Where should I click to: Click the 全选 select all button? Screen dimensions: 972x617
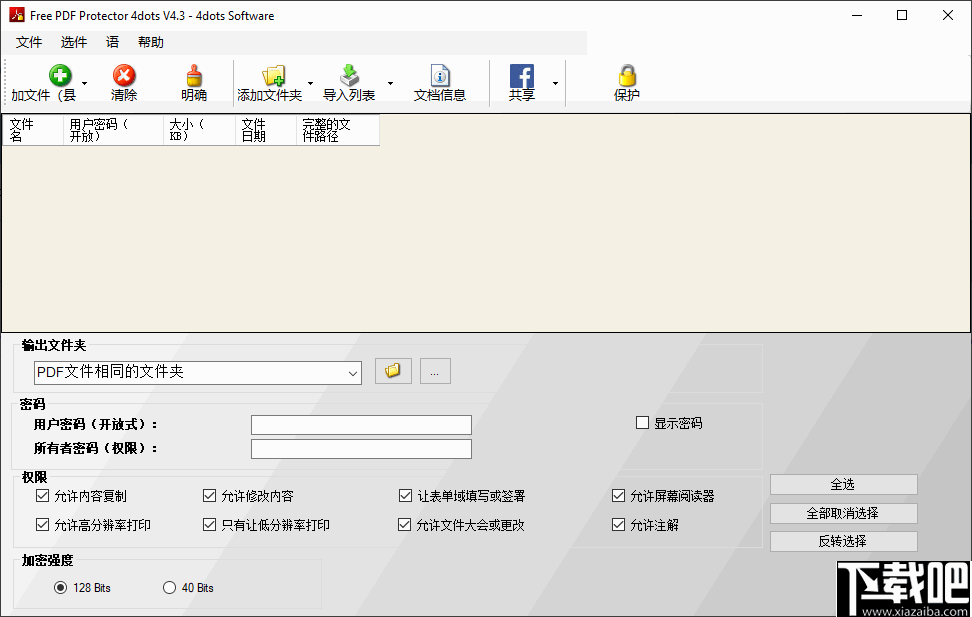click(x=843, y=484)
